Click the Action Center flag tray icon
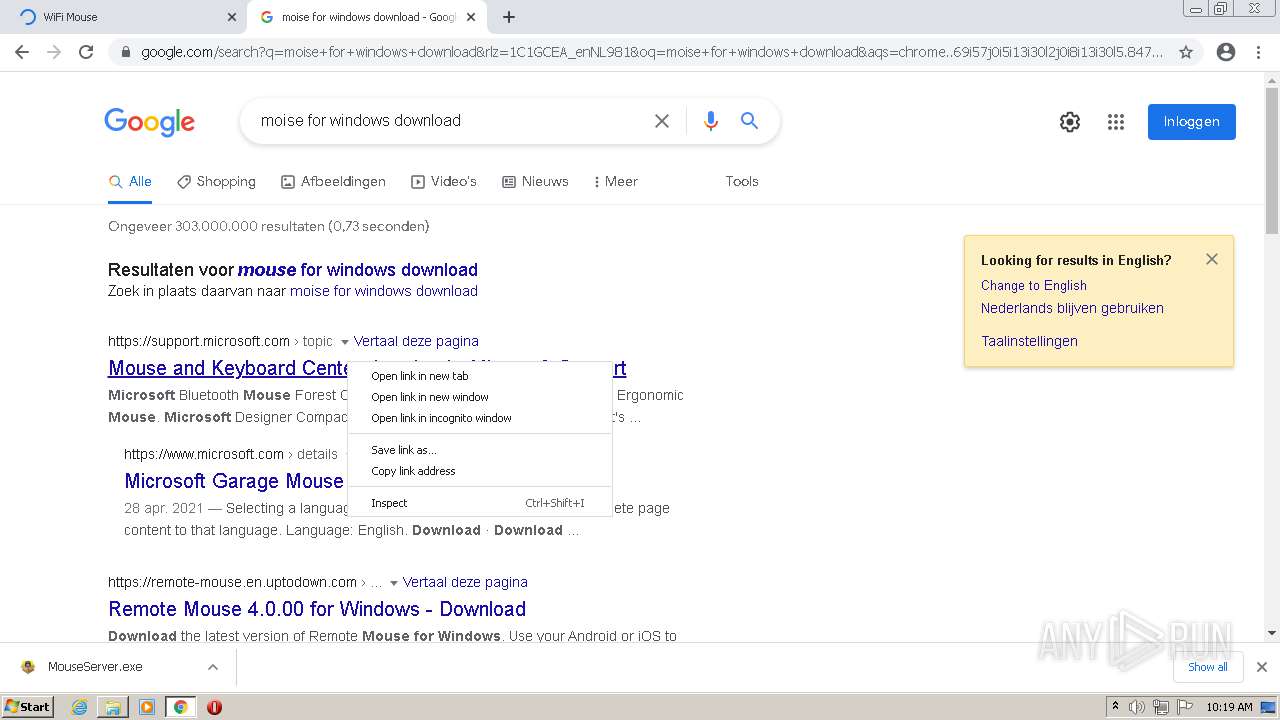Image resolution: width=1280 pixels, height=720 pixels. (1185, 707)
